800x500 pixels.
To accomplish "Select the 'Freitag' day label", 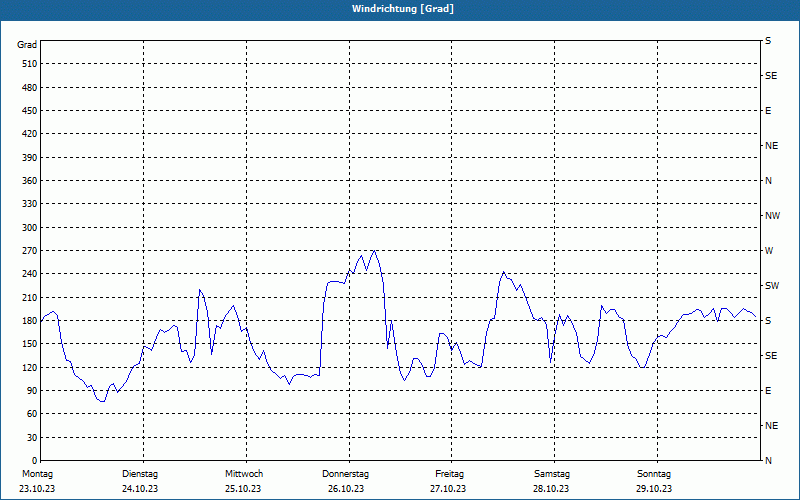I will pos(449,474).
